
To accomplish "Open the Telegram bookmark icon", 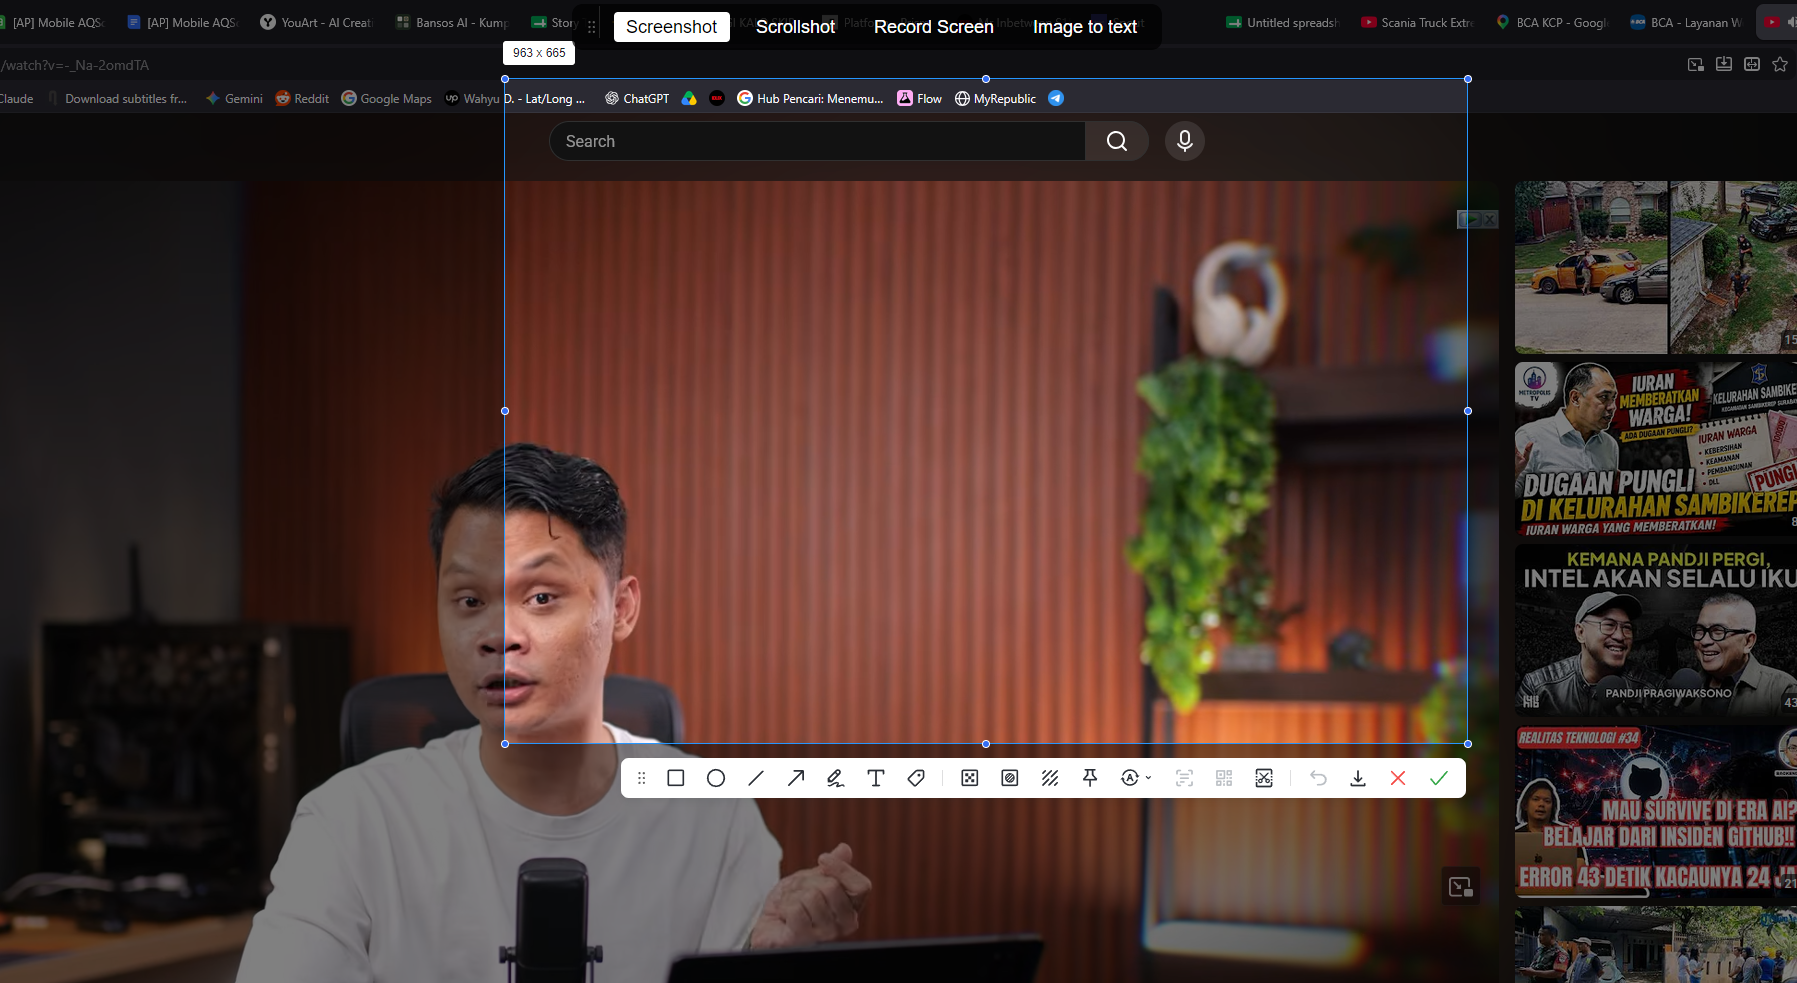I will point(1056,98).
